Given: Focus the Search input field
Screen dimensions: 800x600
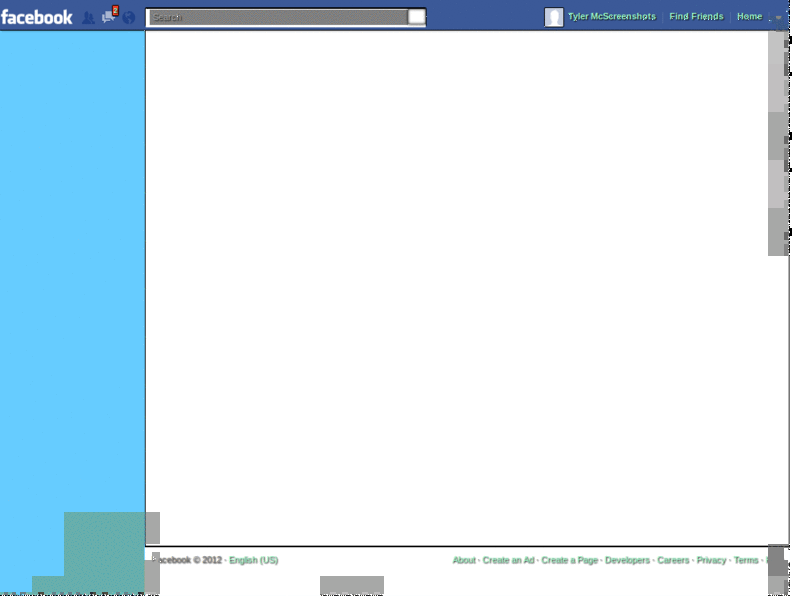Looking at the screenshot, I should point(278,17).
